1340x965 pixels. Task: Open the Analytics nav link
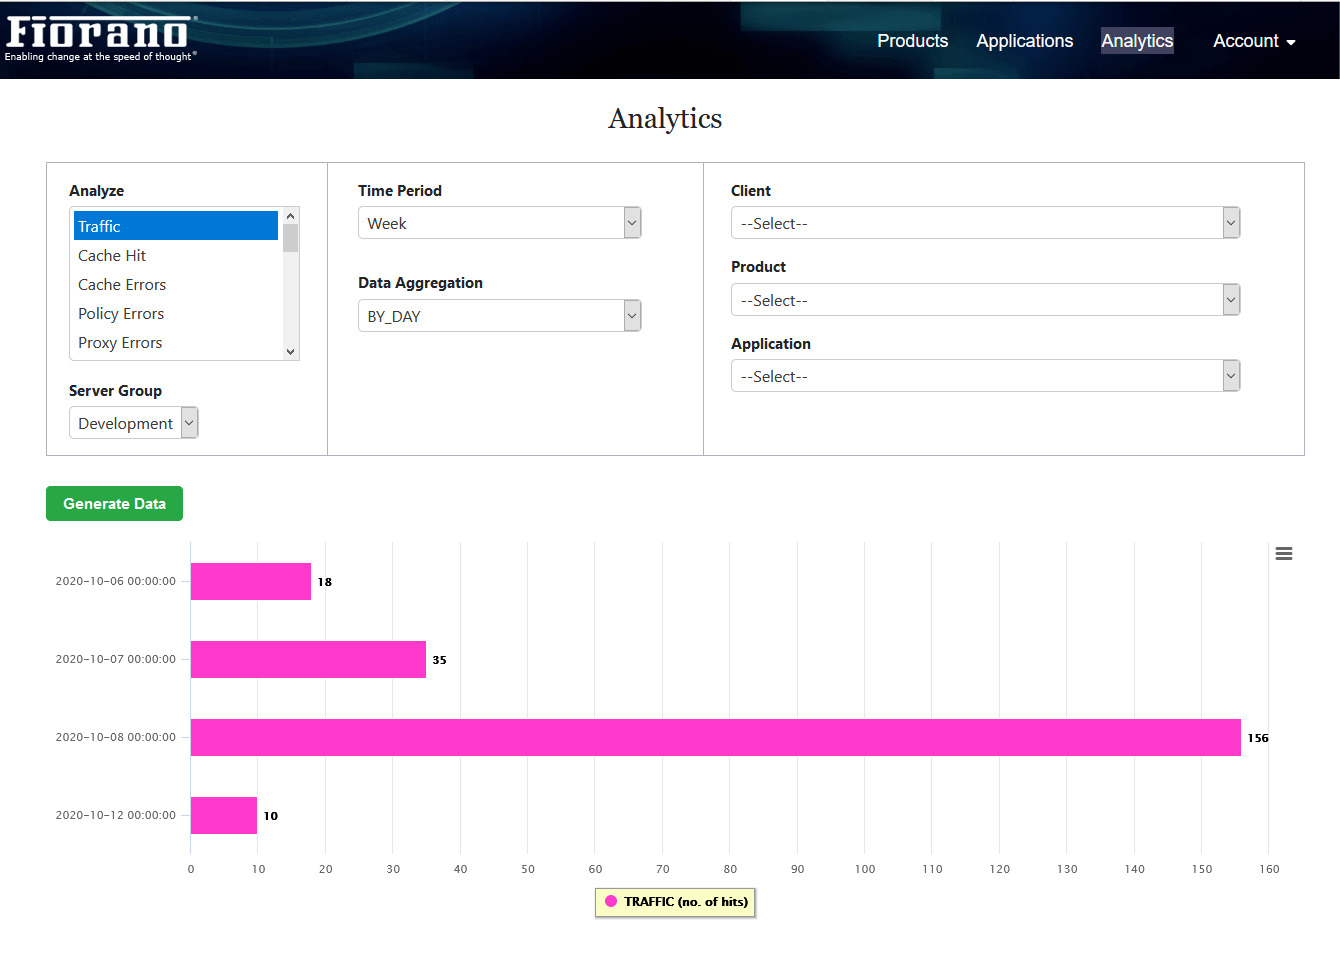(1137, 41)
